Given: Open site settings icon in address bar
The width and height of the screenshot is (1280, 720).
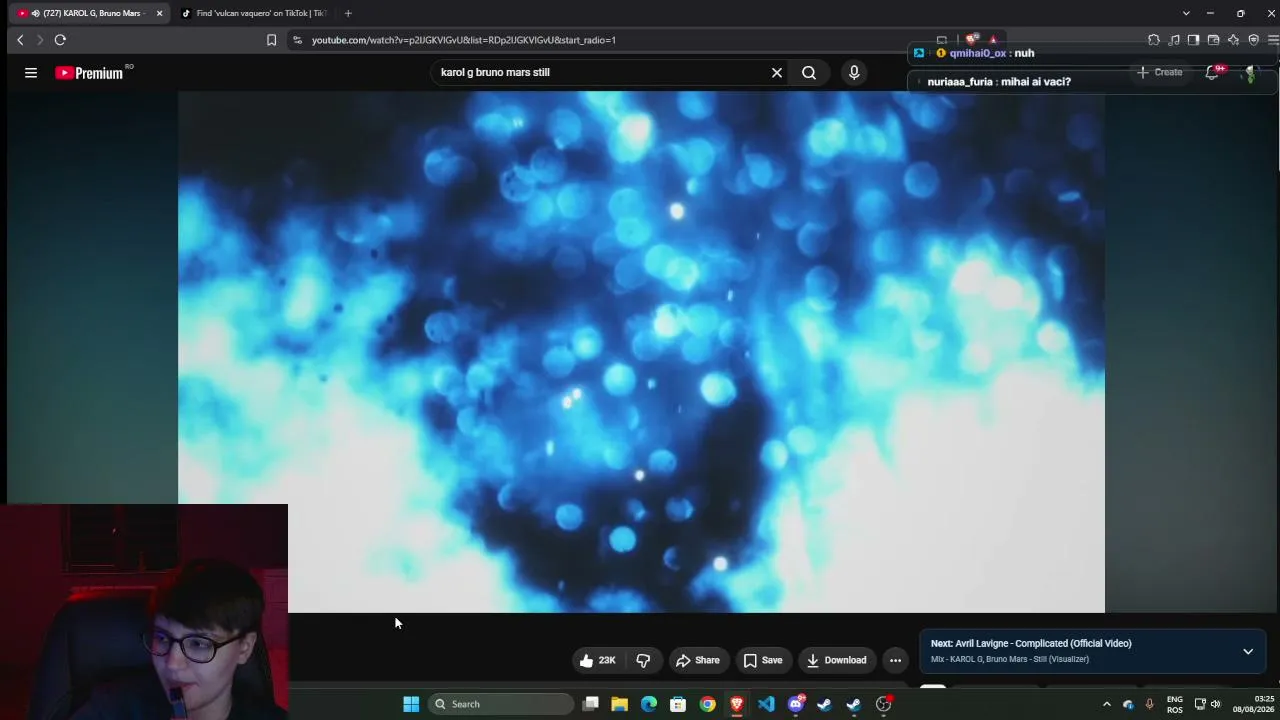Looking at the screenshot, I should point(296,40).
